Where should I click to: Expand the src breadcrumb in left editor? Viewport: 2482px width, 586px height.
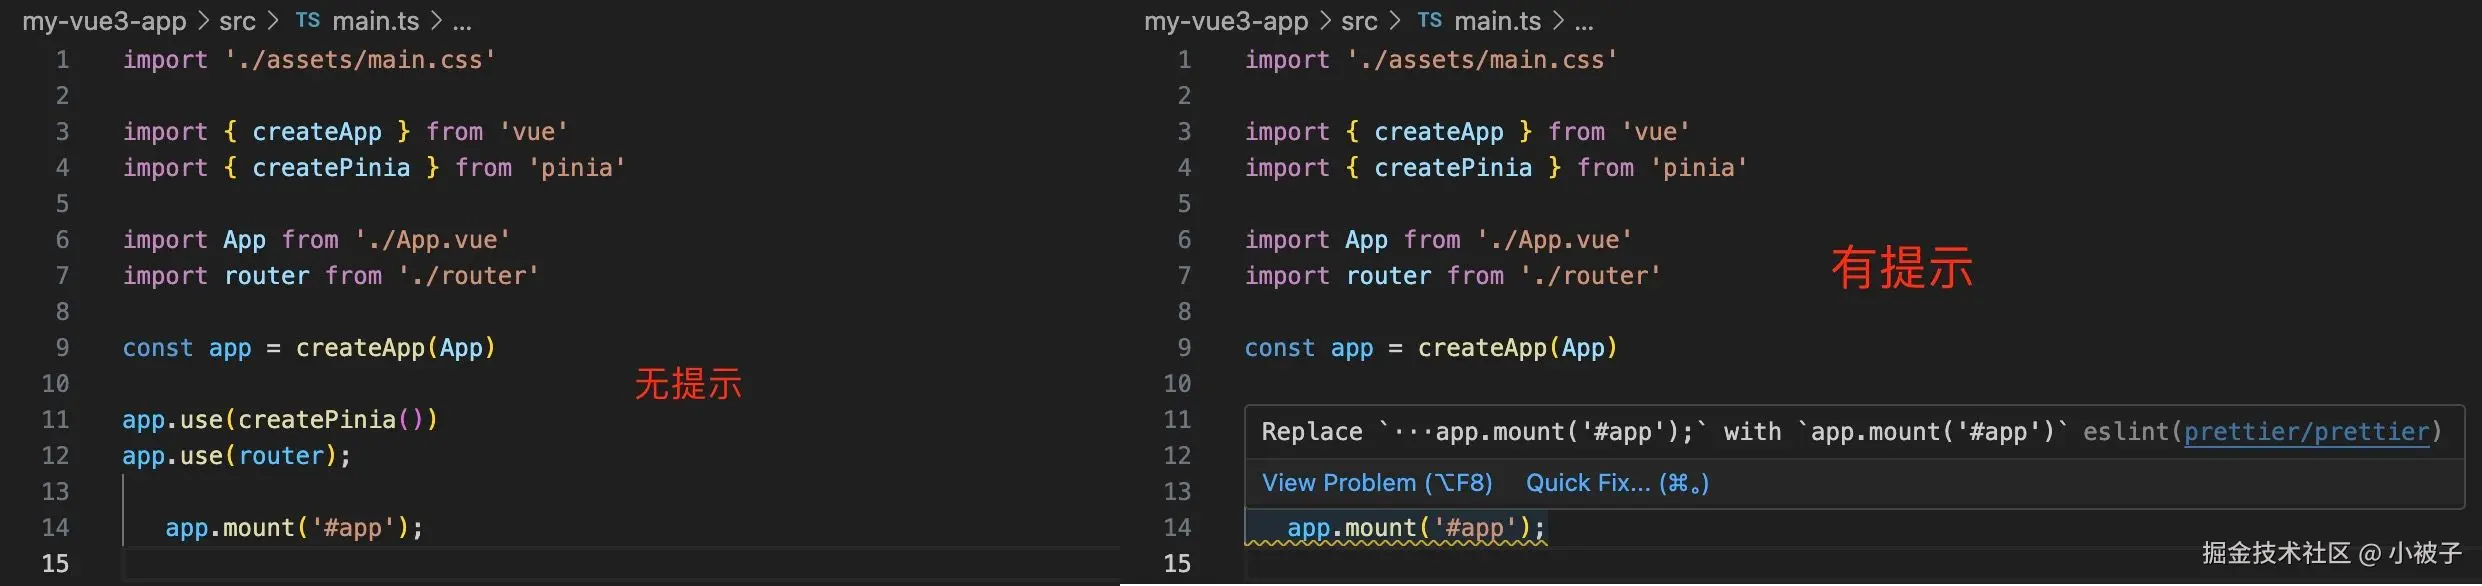[x=237, y=21]
